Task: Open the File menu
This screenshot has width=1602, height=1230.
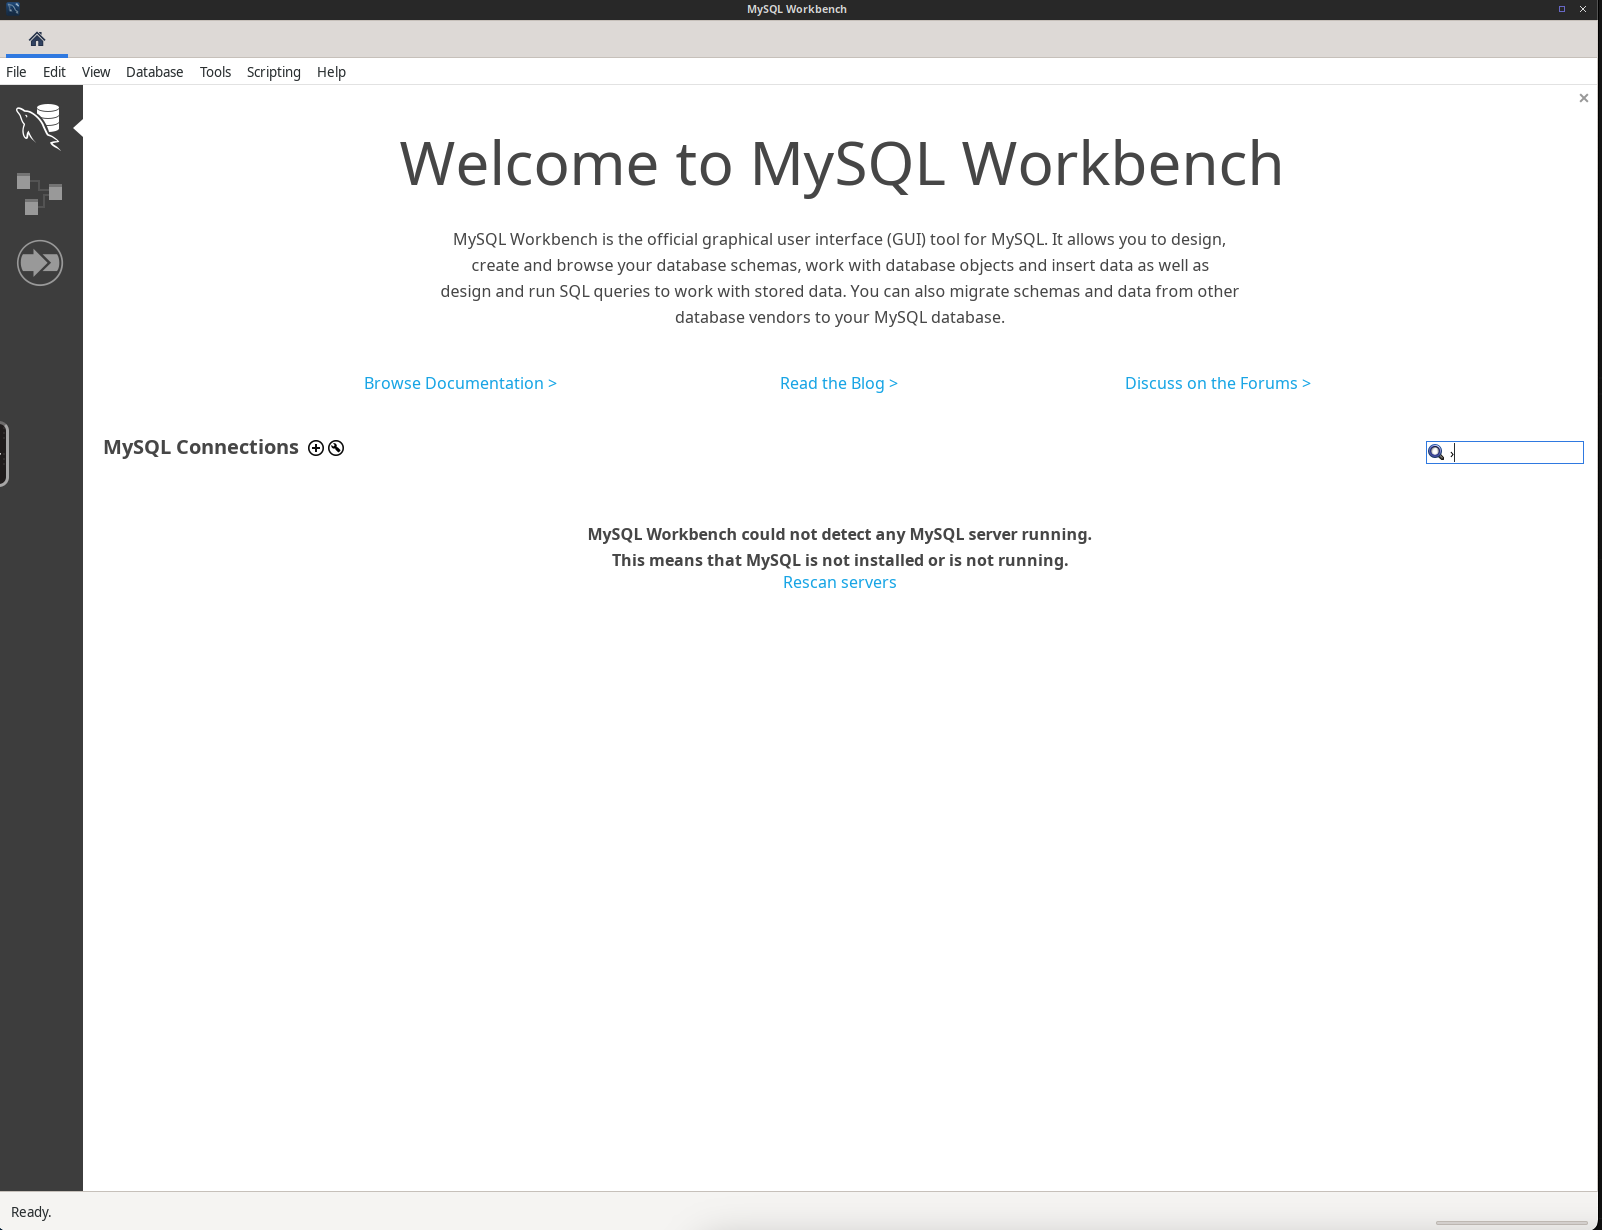Action: pyautogui.click(x=16, y=71)
